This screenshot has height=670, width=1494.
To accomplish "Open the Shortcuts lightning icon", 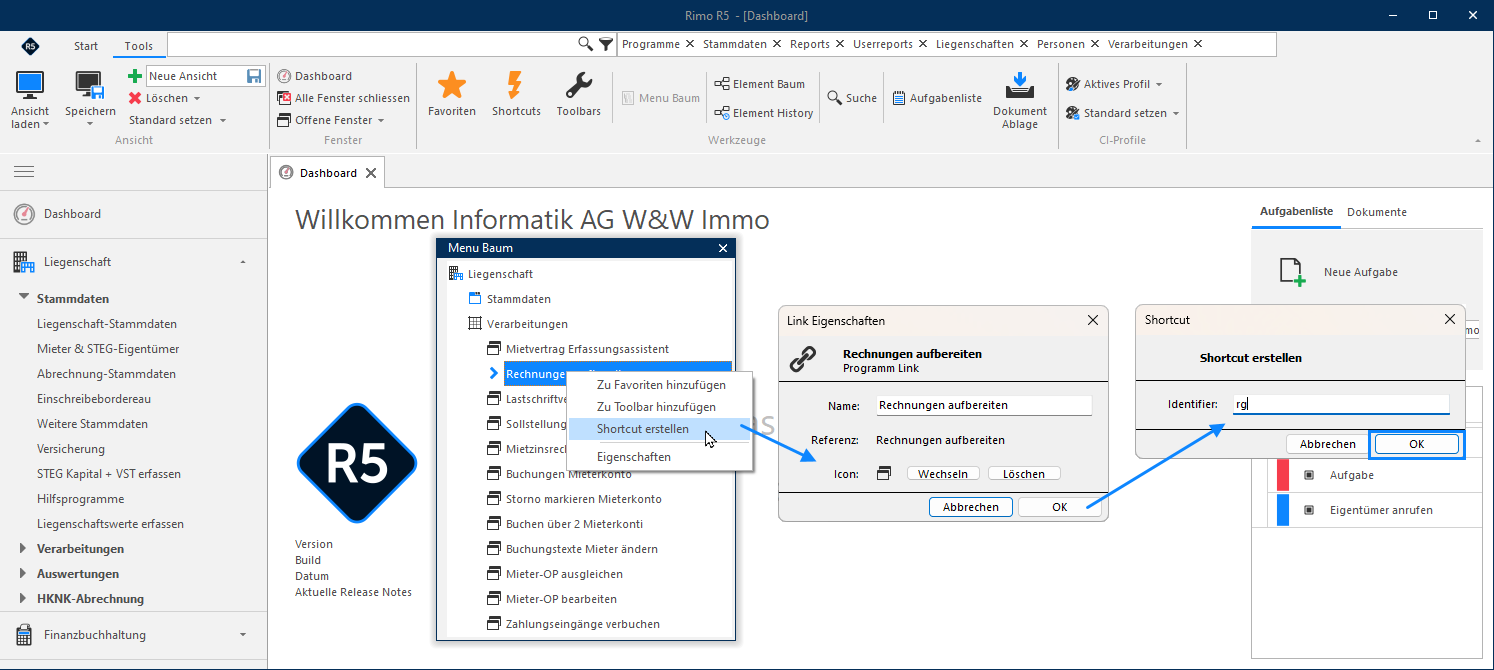I will tap(515, 85).
